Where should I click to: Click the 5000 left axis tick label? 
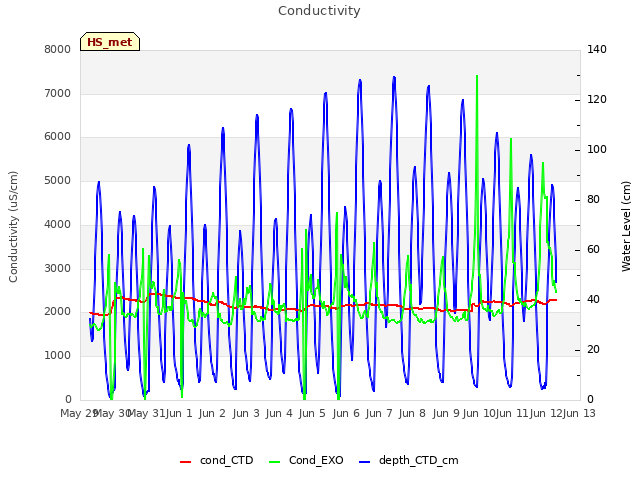58,180
